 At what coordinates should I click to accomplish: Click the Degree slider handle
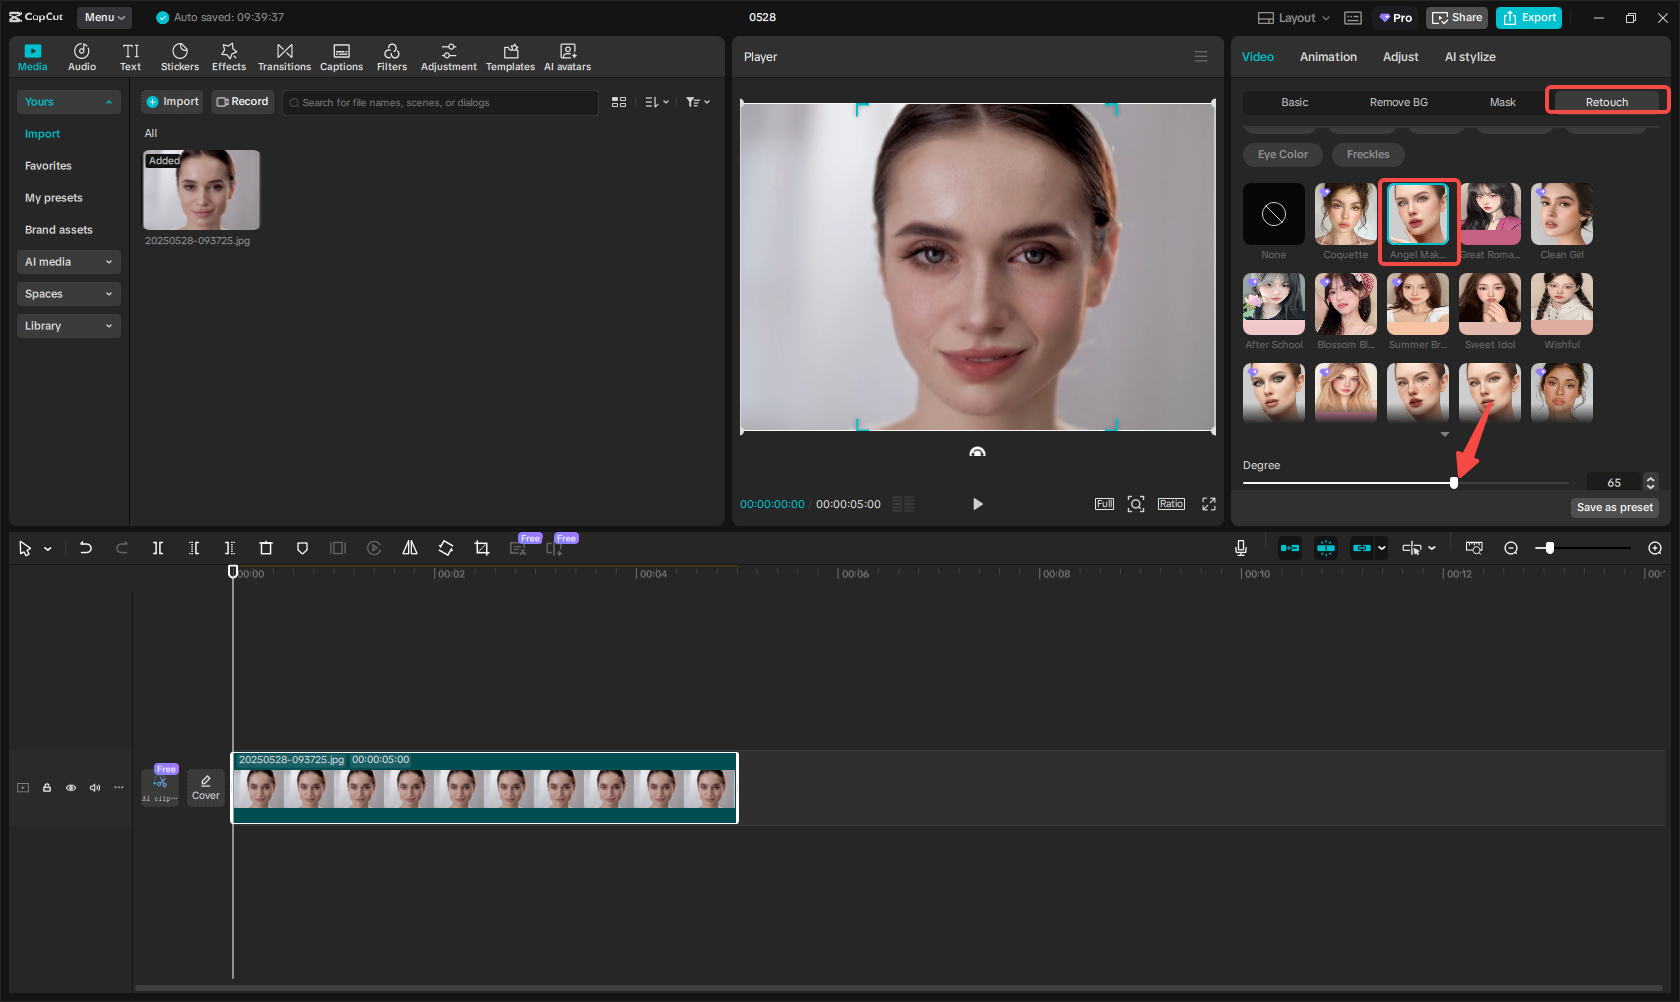point(1454,483)
